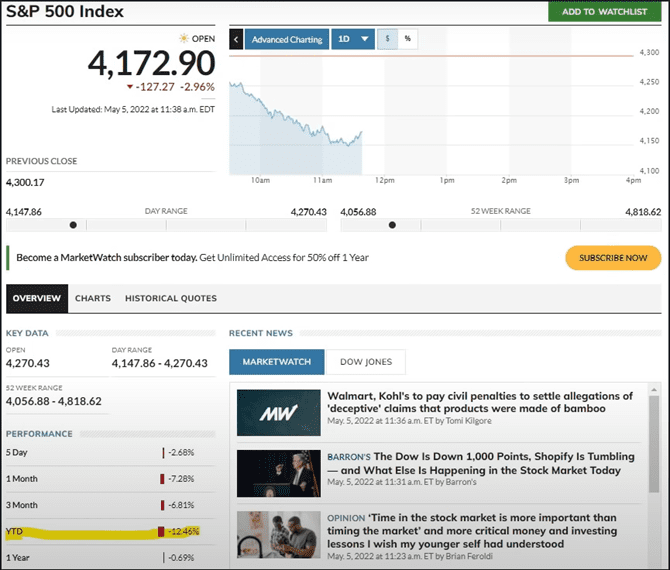Select the Charts tab
The width and height of the screenshot is (670, 570).
(x=93, y=298)
